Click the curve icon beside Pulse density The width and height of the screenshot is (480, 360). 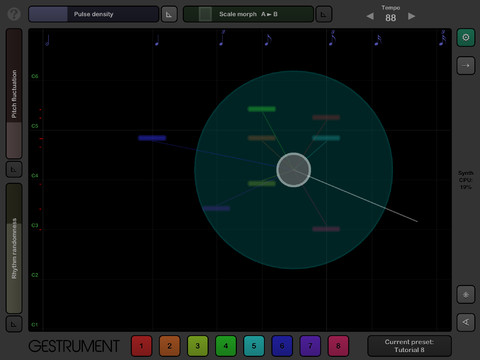[169, 14]
